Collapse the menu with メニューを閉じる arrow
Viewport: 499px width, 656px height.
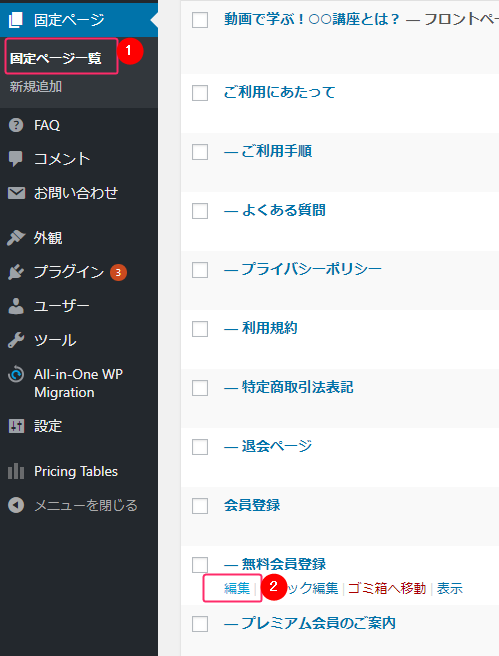(x=16, y=505)
